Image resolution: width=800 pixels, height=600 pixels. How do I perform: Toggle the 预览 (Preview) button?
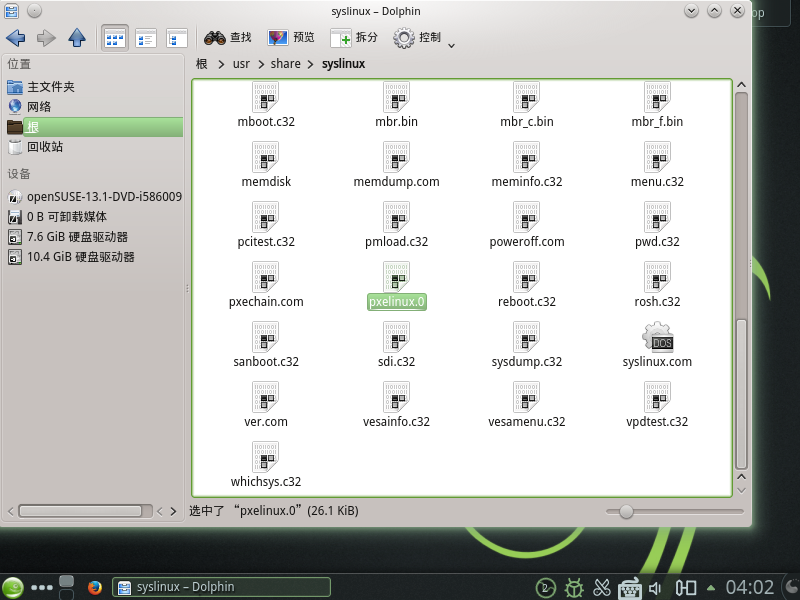pyautogui.click(x=291, y=38)
